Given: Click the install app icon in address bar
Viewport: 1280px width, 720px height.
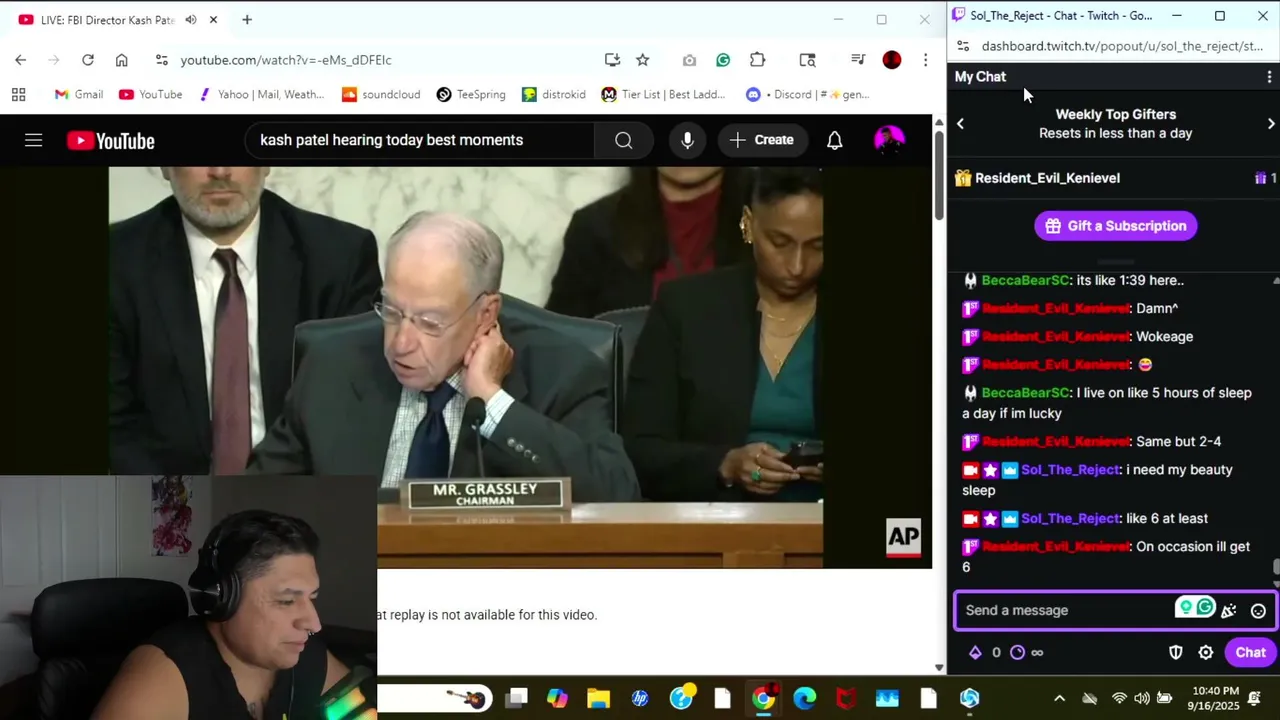Looking at the screenshot, I should click(612, 60).
